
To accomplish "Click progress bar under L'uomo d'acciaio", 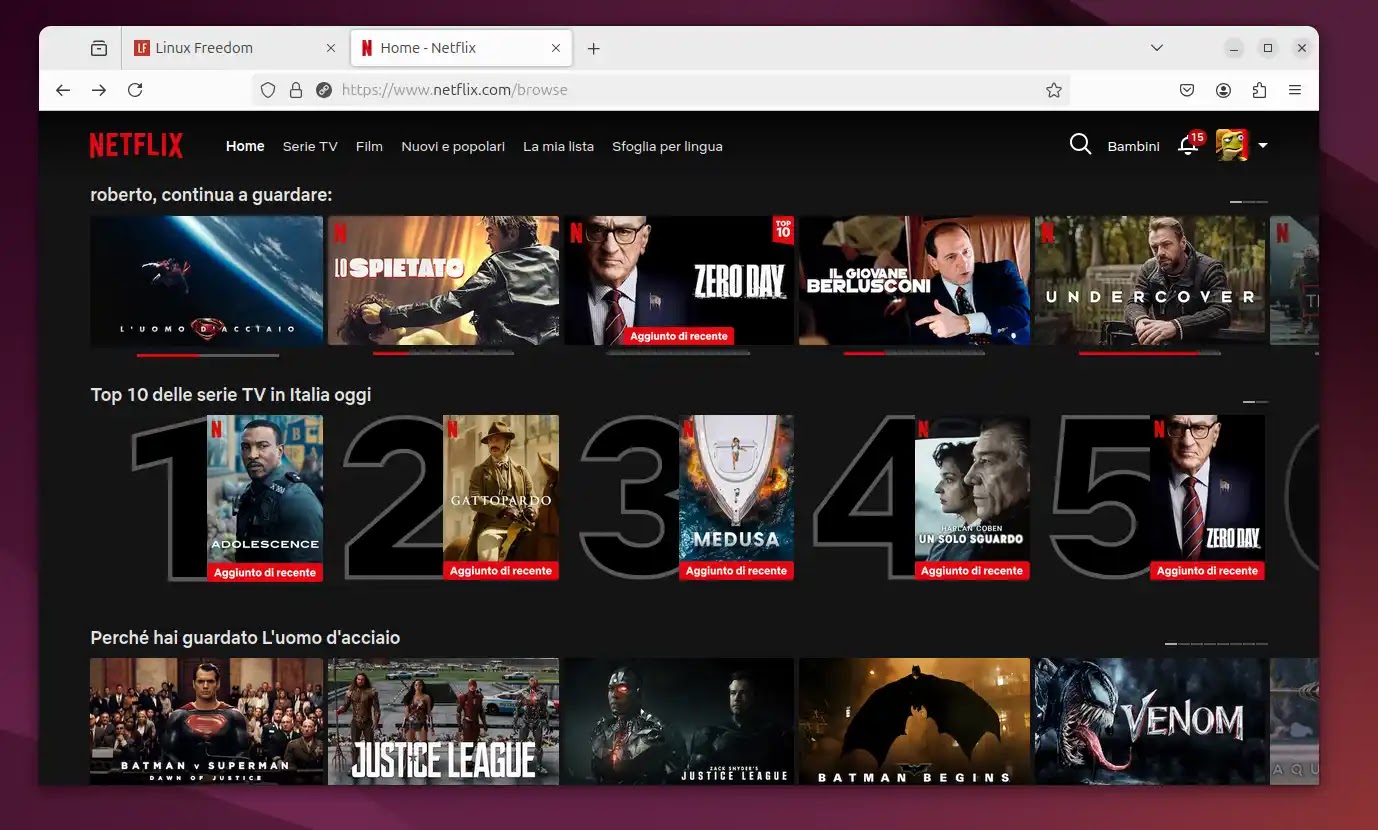I will (208, 354).
